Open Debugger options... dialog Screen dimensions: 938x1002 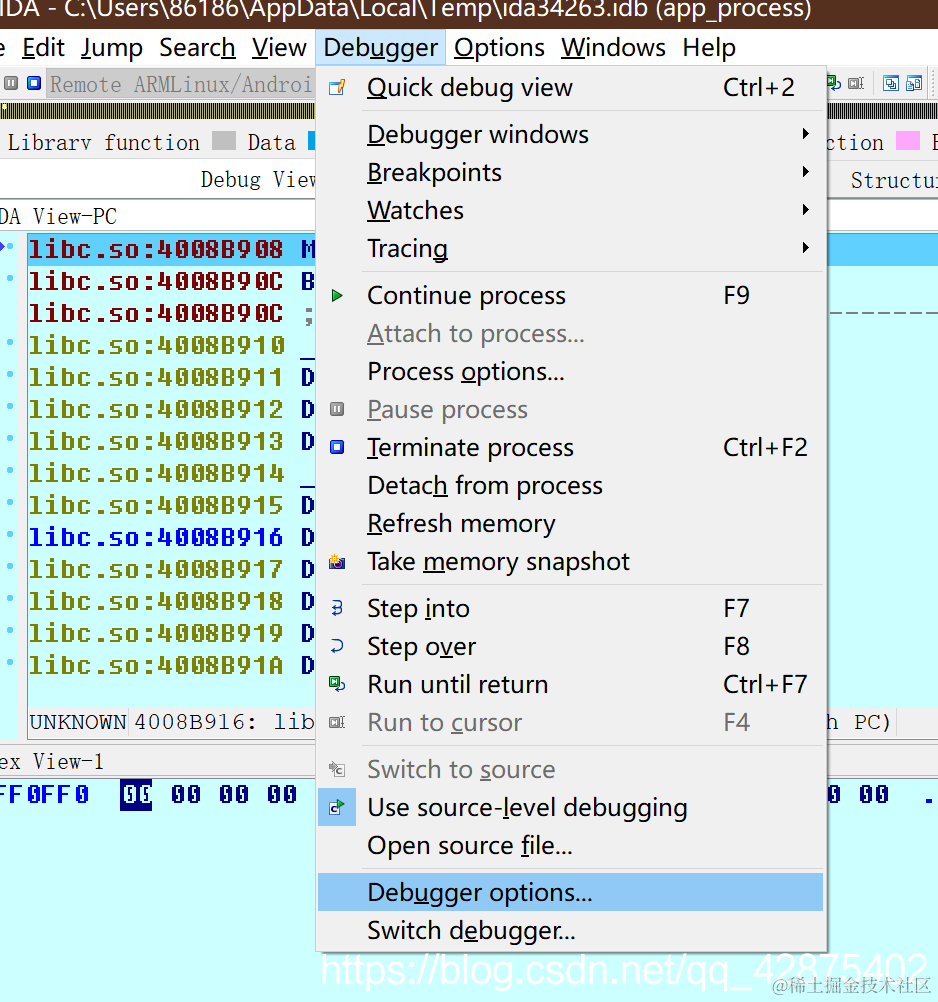[570, 892]
